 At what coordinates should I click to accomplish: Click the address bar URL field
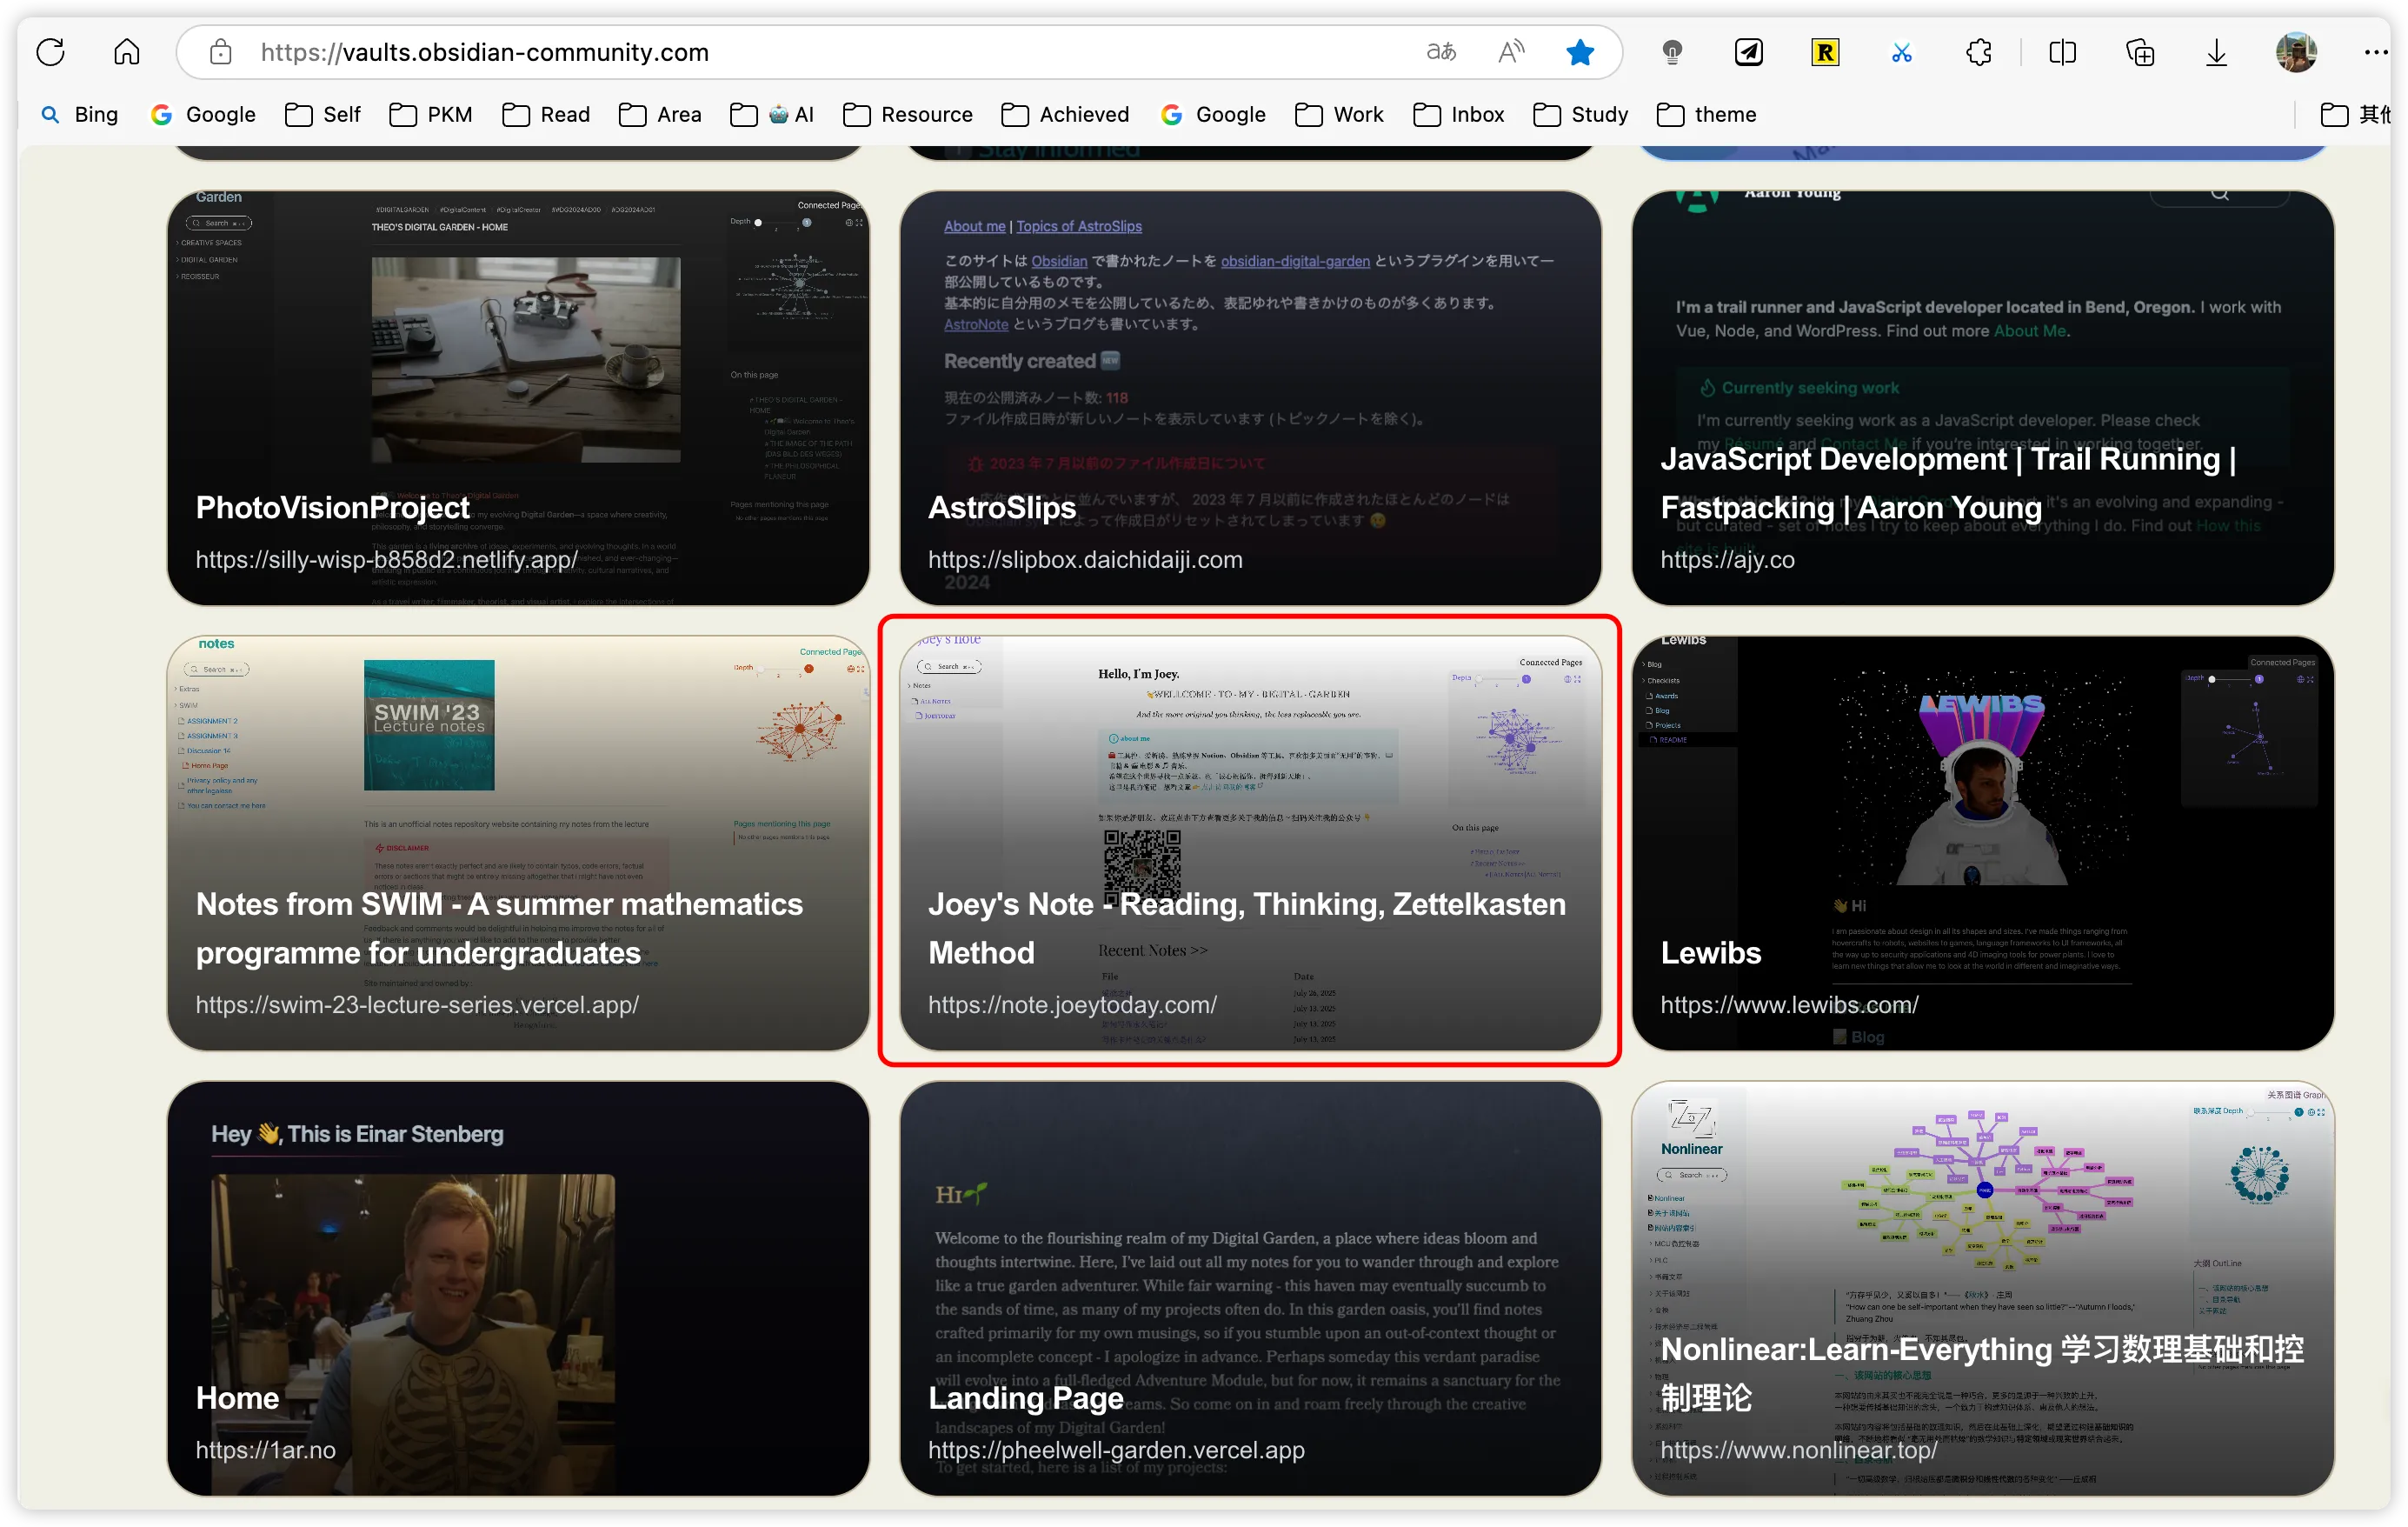coord(800,52)
